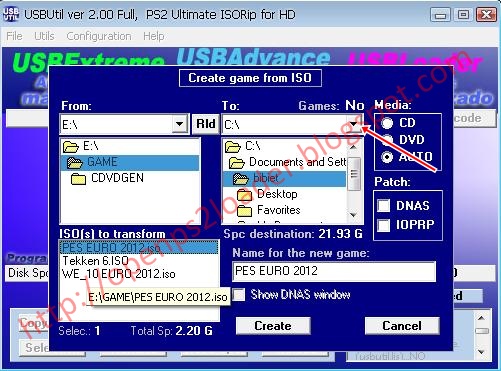501x371 pixels.
Task: Select the CD media radio button
Action: pos(387,123)
